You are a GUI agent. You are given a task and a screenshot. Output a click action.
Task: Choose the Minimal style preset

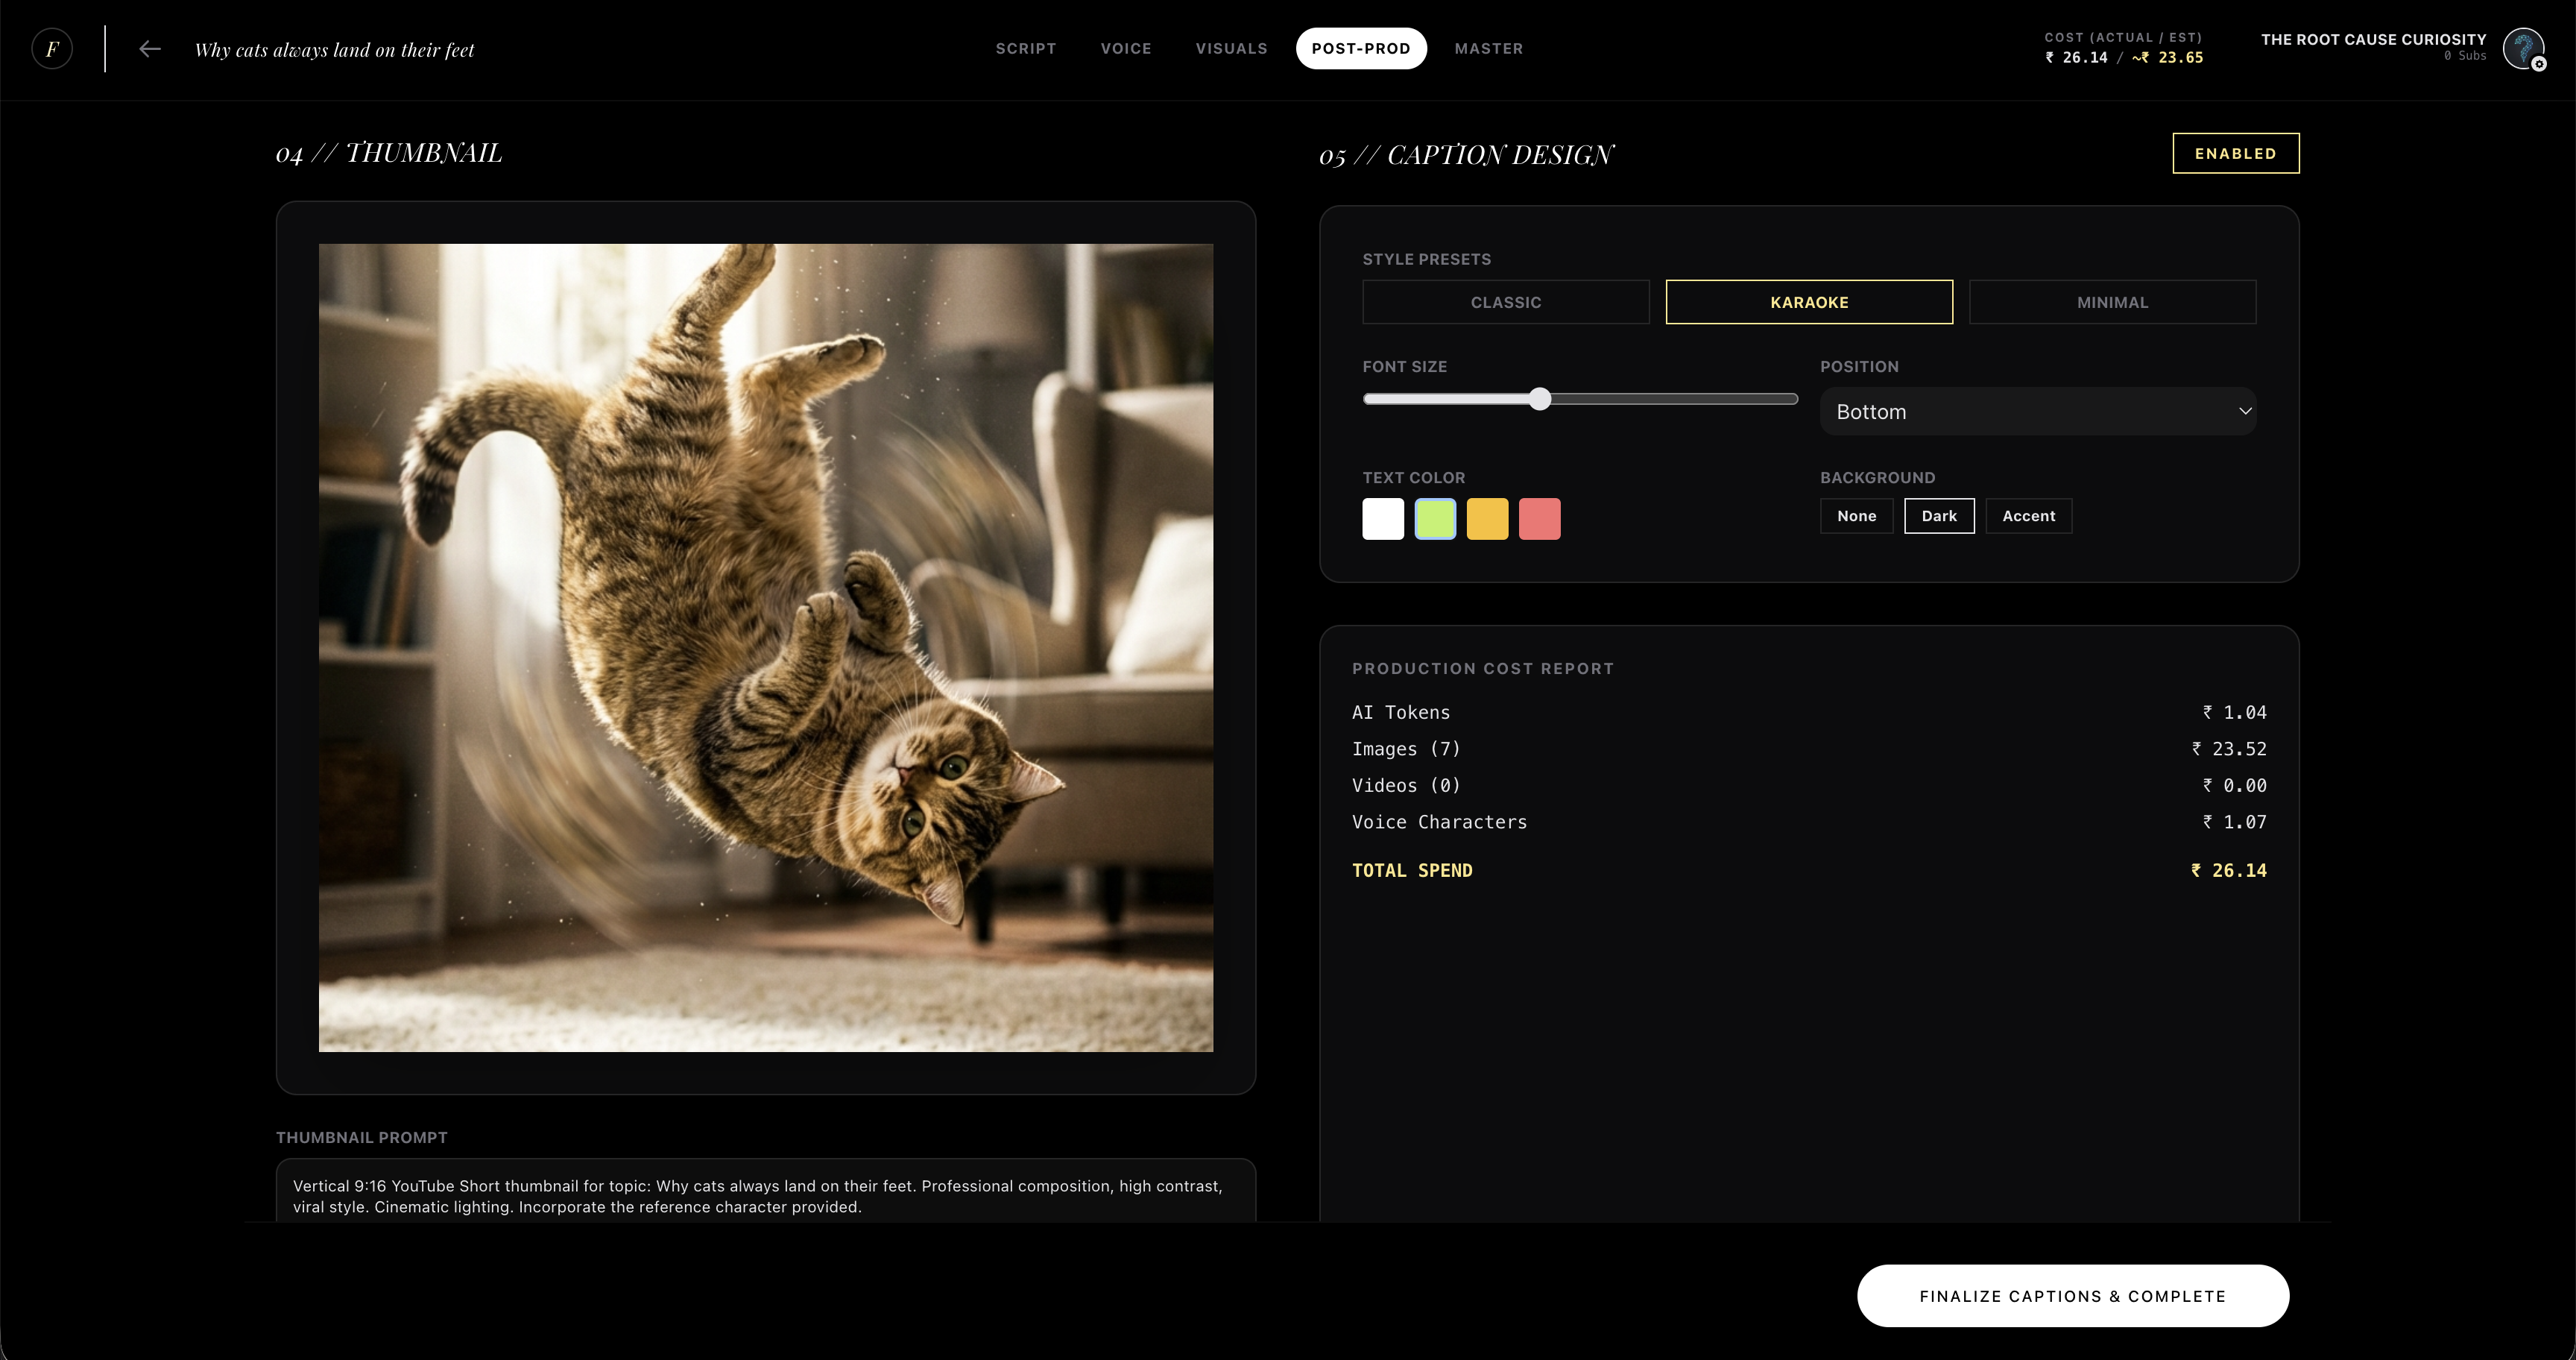pos(2112,302)
